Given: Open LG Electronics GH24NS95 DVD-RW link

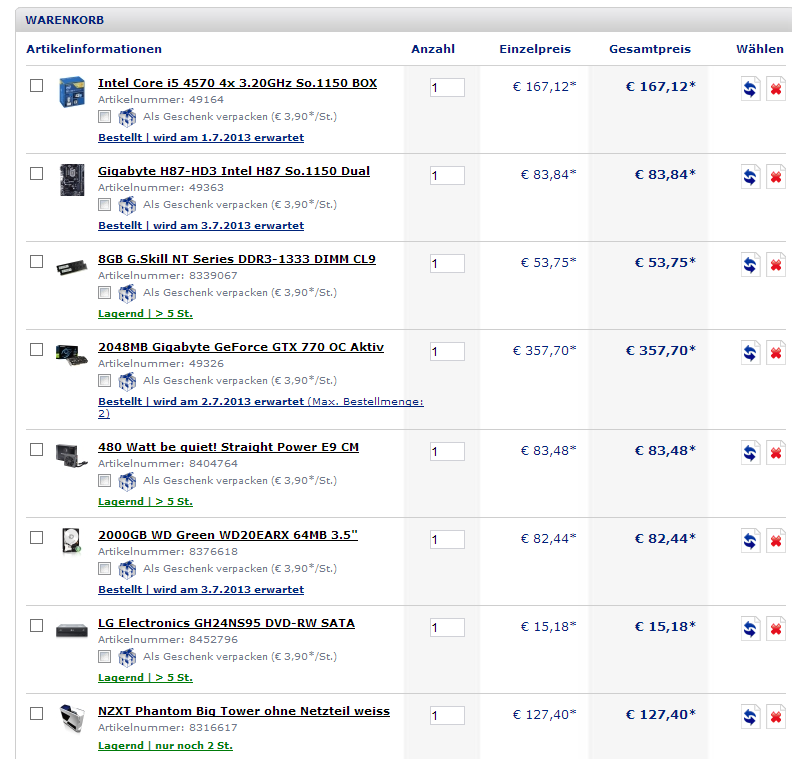Looking at the screenshot, I should [x=226, y=623].
